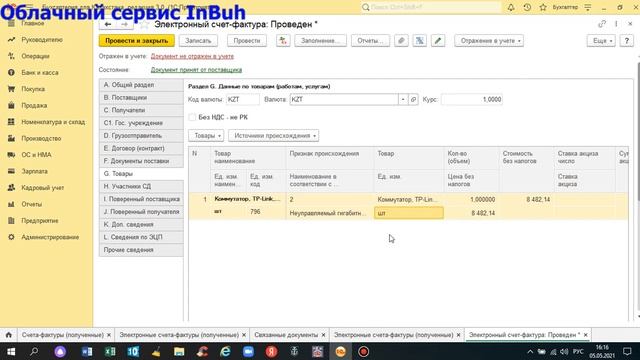640x360 pixels.
Task: Open Zoom from the taskbar
Action: [248, 351]
